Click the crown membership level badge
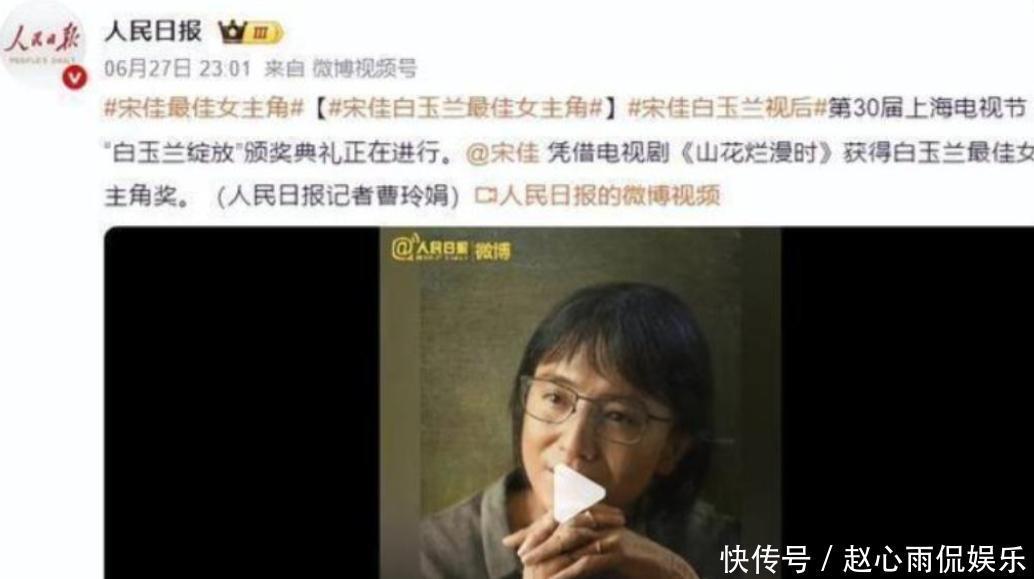The height and width of the screenshot is (579, 1034). click(251, 32)
